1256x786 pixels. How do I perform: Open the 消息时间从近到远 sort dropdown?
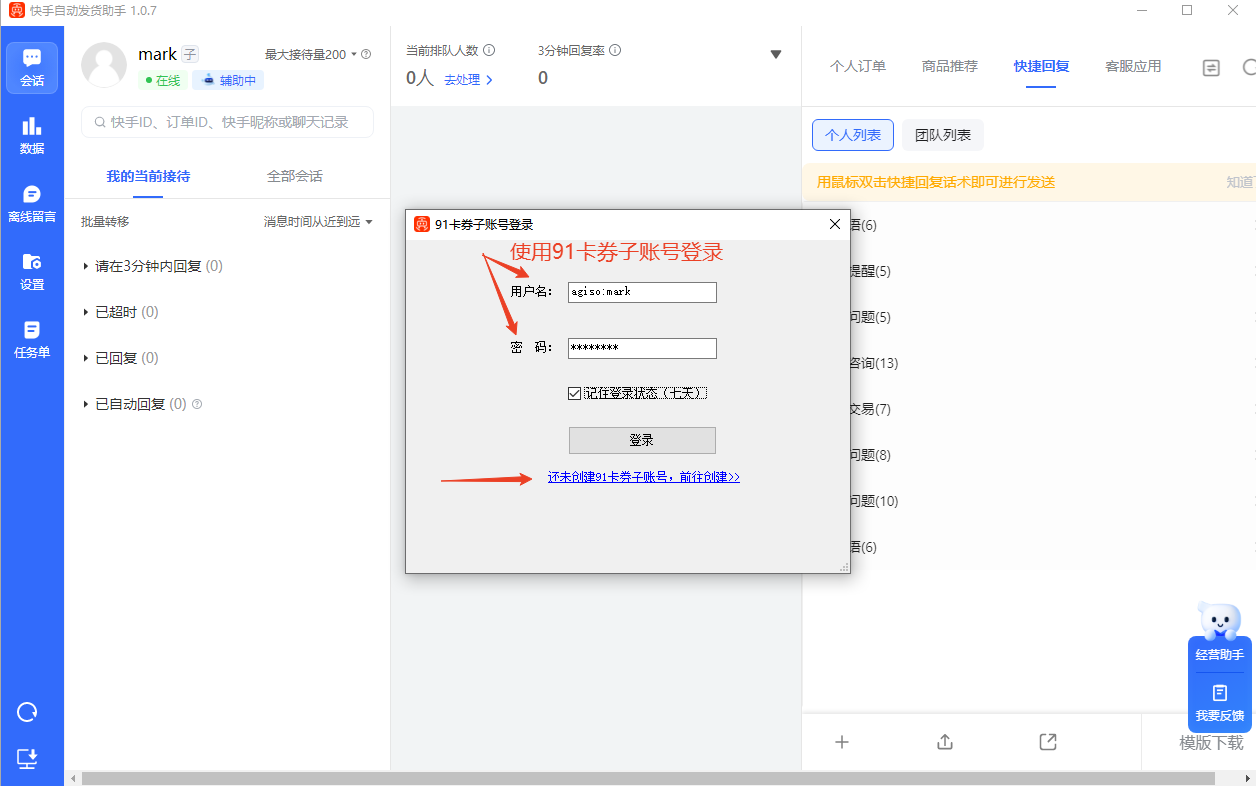coord(318,222)
